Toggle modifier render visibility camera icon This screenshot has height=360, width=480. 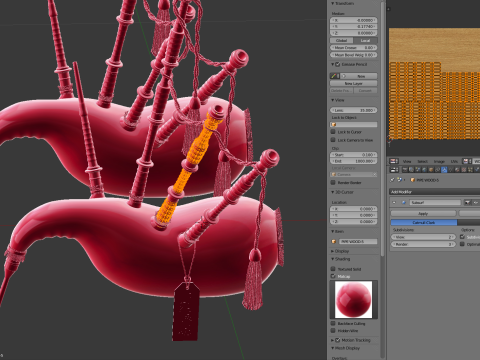tap(468, 203)
